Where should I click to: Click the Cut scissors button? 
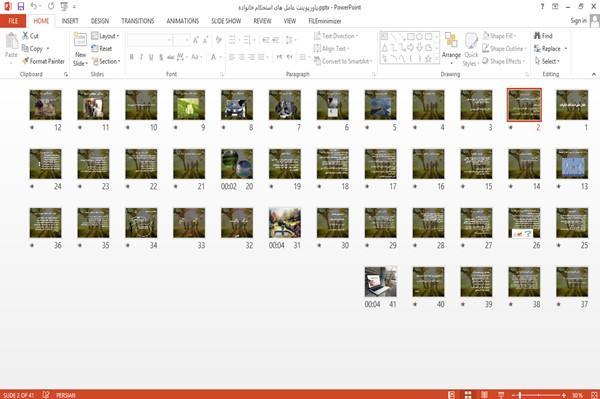point(30,36)
